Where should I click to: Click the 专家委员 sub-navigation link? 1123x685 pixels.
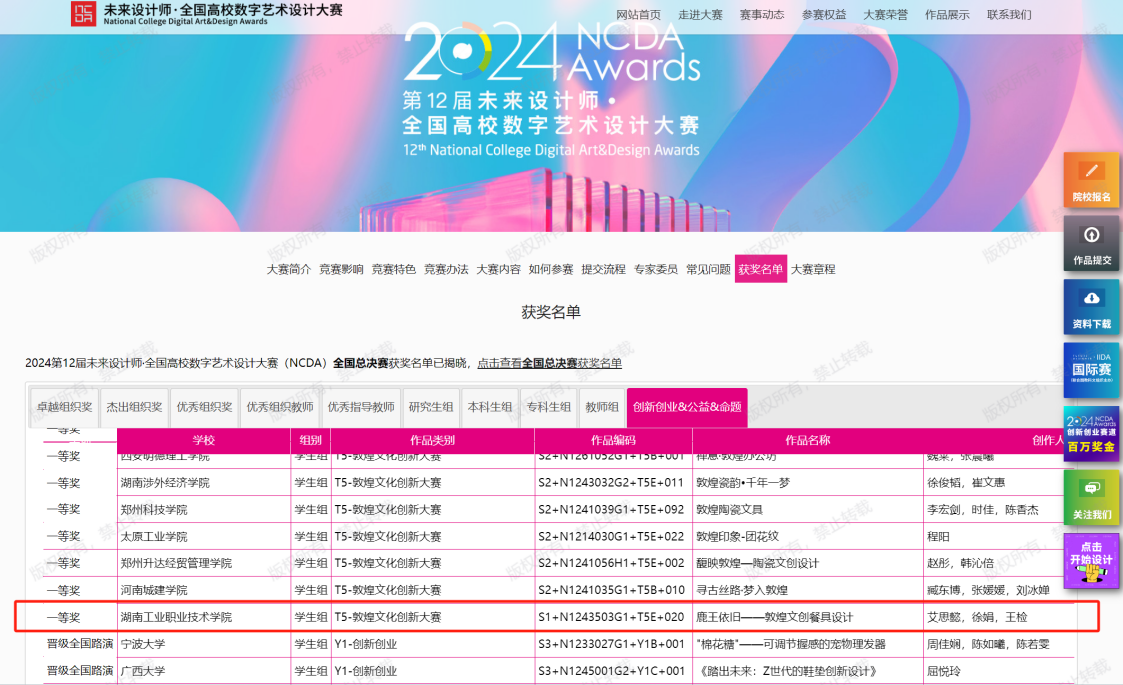coord(656,269)
